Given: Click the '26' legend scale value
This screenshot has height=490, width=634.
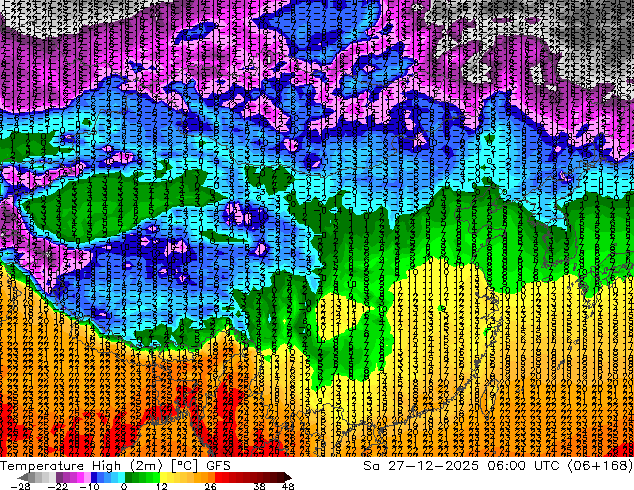Looking at the screenshot, I should [210, 486].
